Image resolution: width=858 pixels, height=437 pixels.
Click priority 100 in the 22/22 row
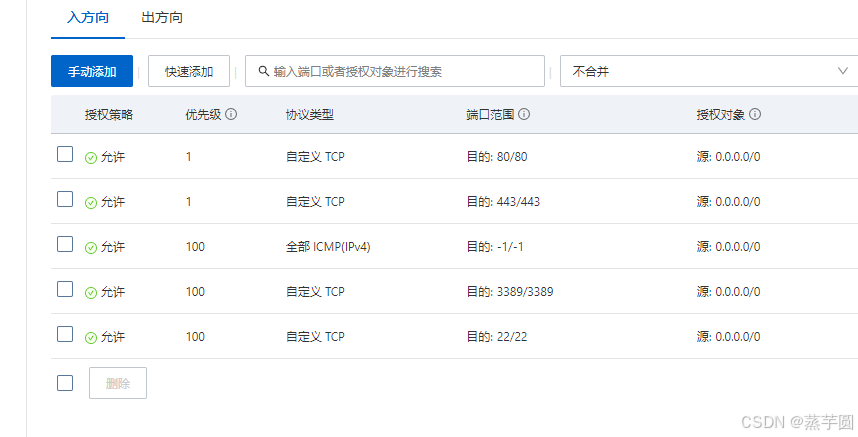(x=195, y=336)
